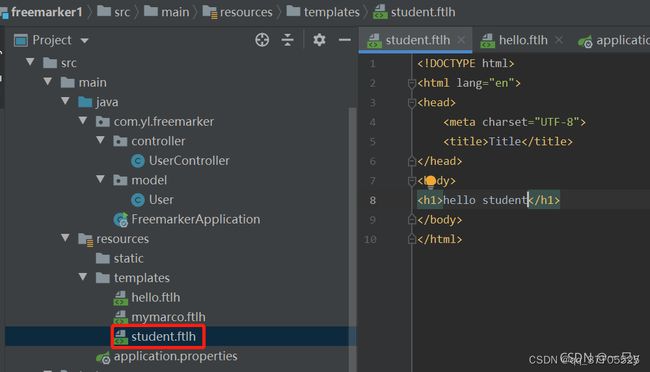This screenshot has height=372, width=650.
Task: Click the UserController class icon
Action: point(138,161)
